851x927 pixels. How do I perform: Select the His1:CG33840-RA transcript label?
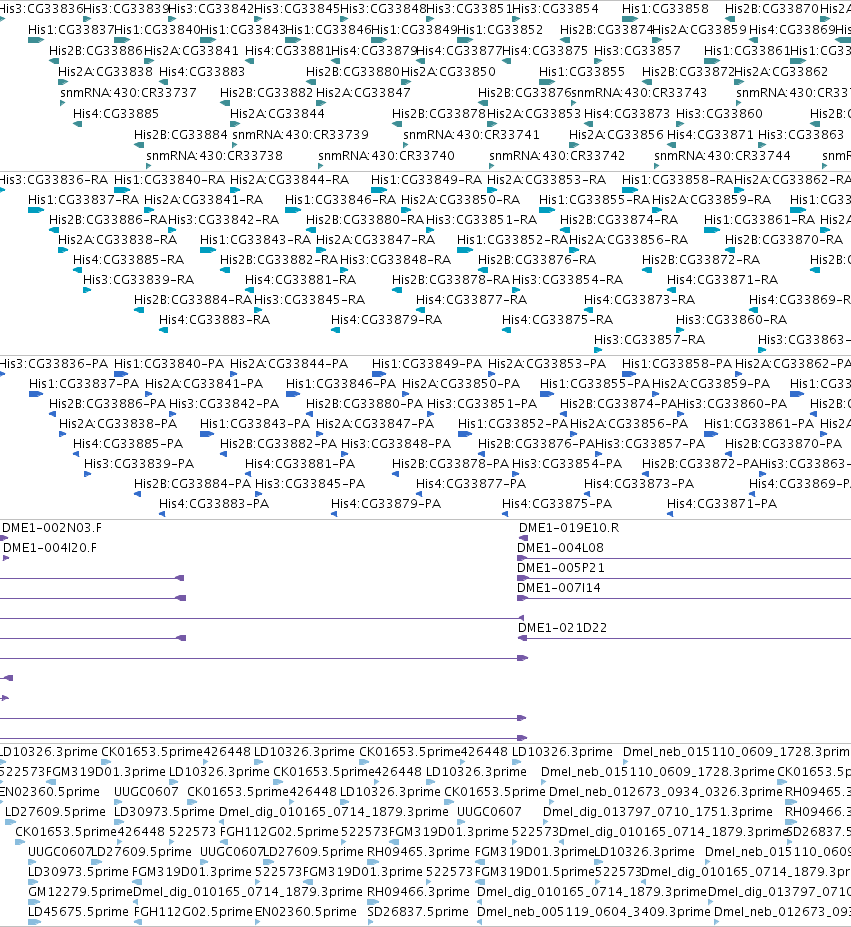(x=170, y=180)
